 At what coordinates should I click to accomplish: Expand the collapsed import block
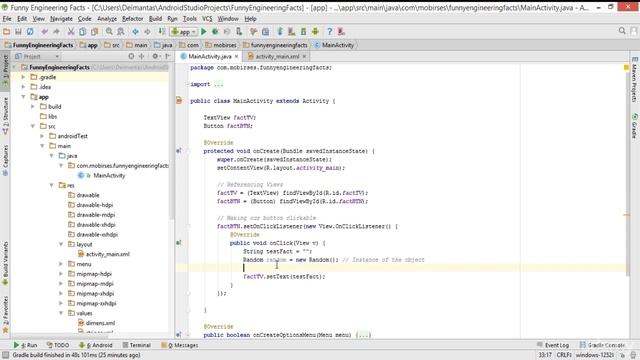[218, 84]
